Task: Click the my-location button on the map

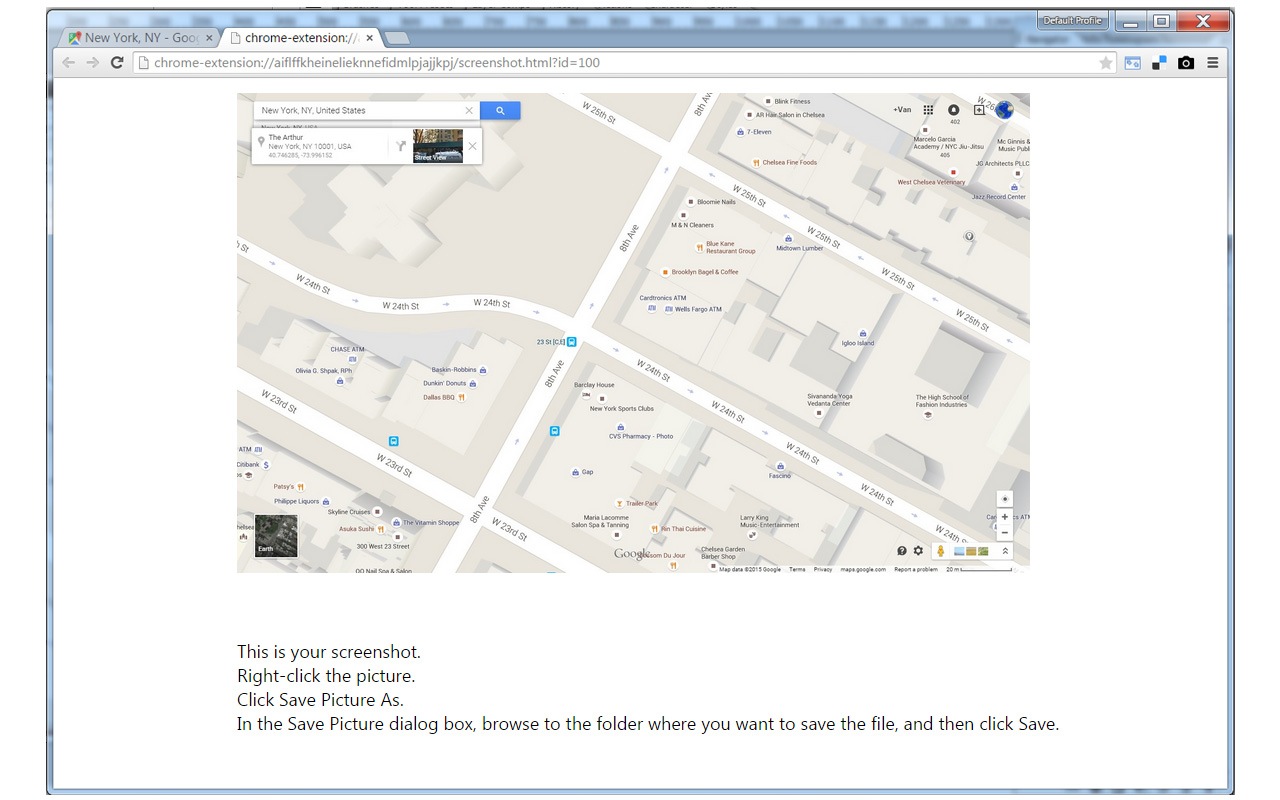Action: click(x=1005, y=499)
